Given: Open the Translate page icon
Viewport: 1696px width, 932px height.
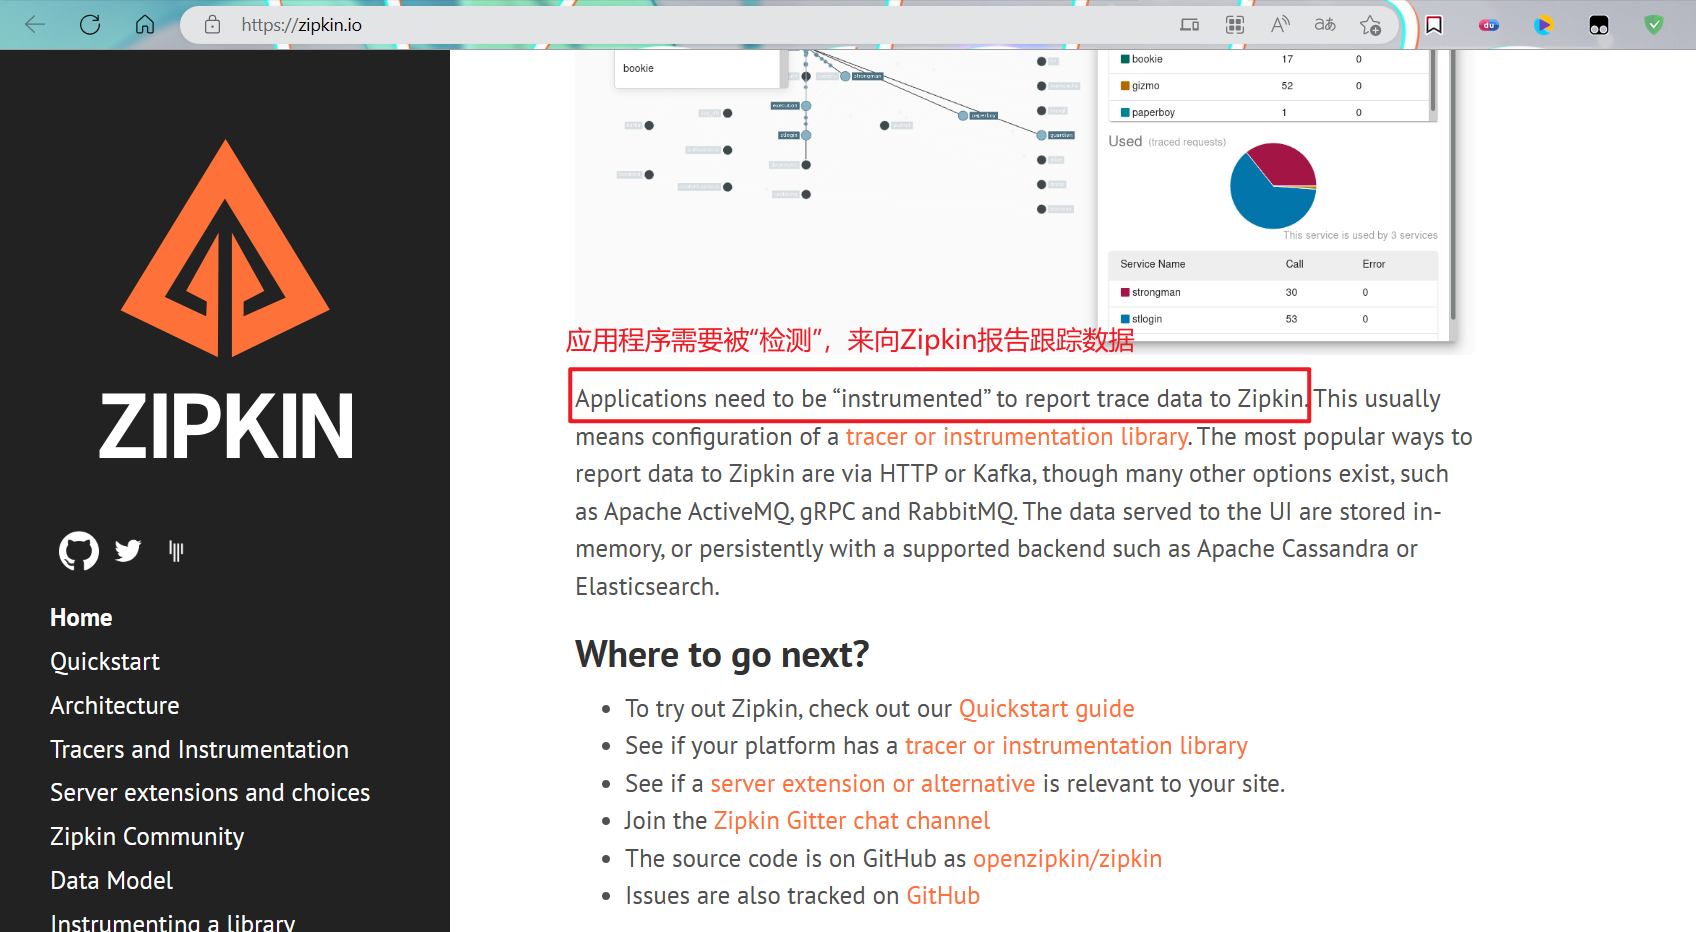Looking at the screenshot, I should [1325, 24].
